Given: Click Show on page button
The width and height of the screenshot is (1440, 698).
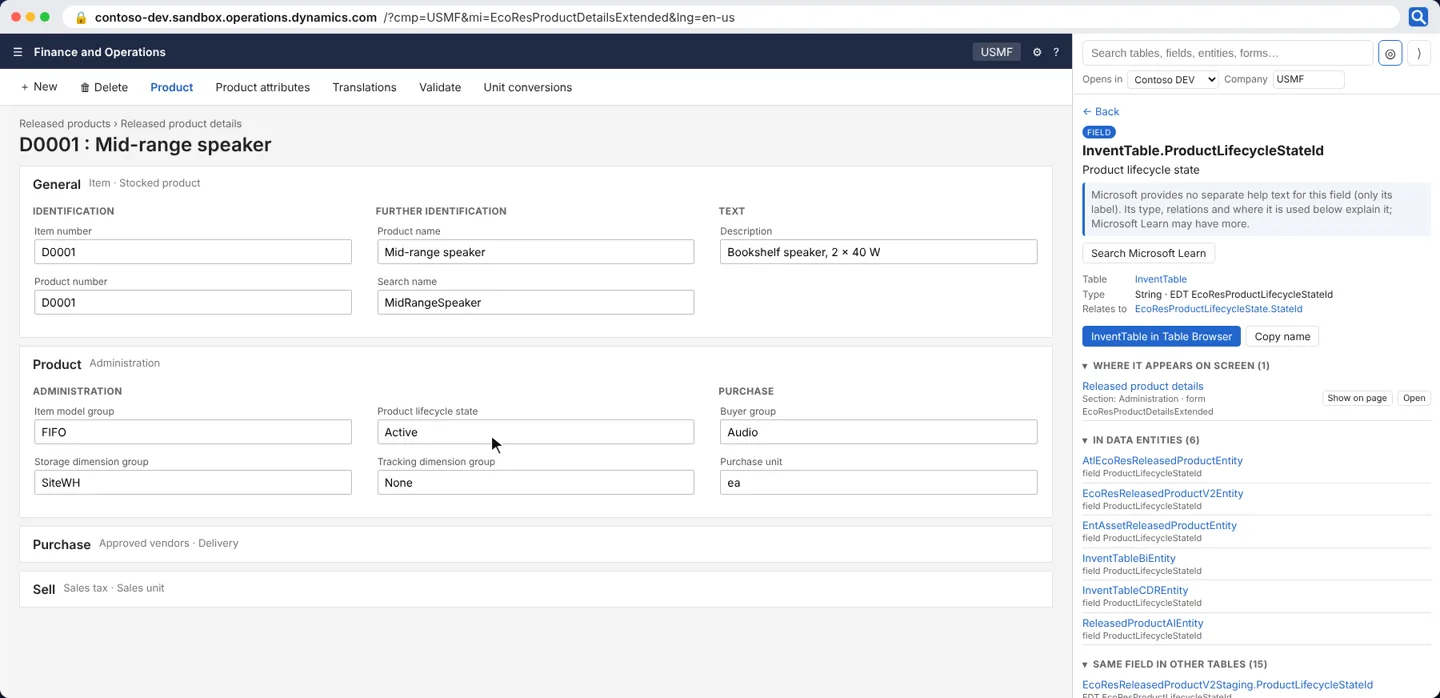Looking at the screenshot, I should tap(1357, 398).
